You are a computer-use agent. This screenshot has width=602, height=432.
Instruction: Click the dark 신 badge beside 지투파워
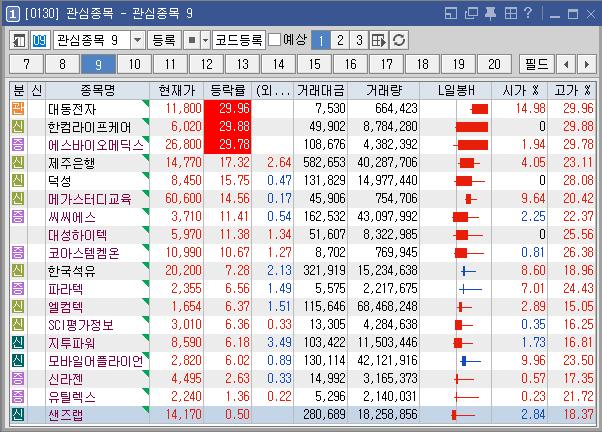point(18,343)
